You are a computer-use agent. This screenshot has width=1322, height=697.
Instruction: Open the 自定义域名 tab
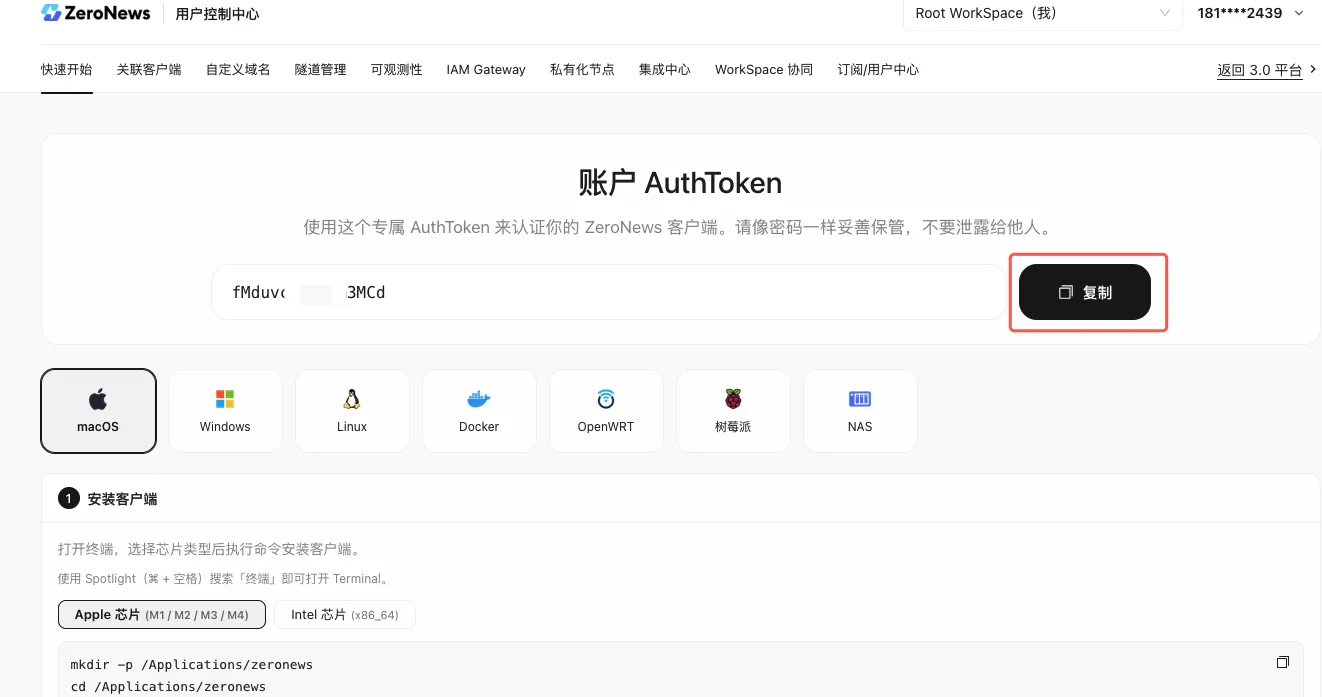[238, 70]
